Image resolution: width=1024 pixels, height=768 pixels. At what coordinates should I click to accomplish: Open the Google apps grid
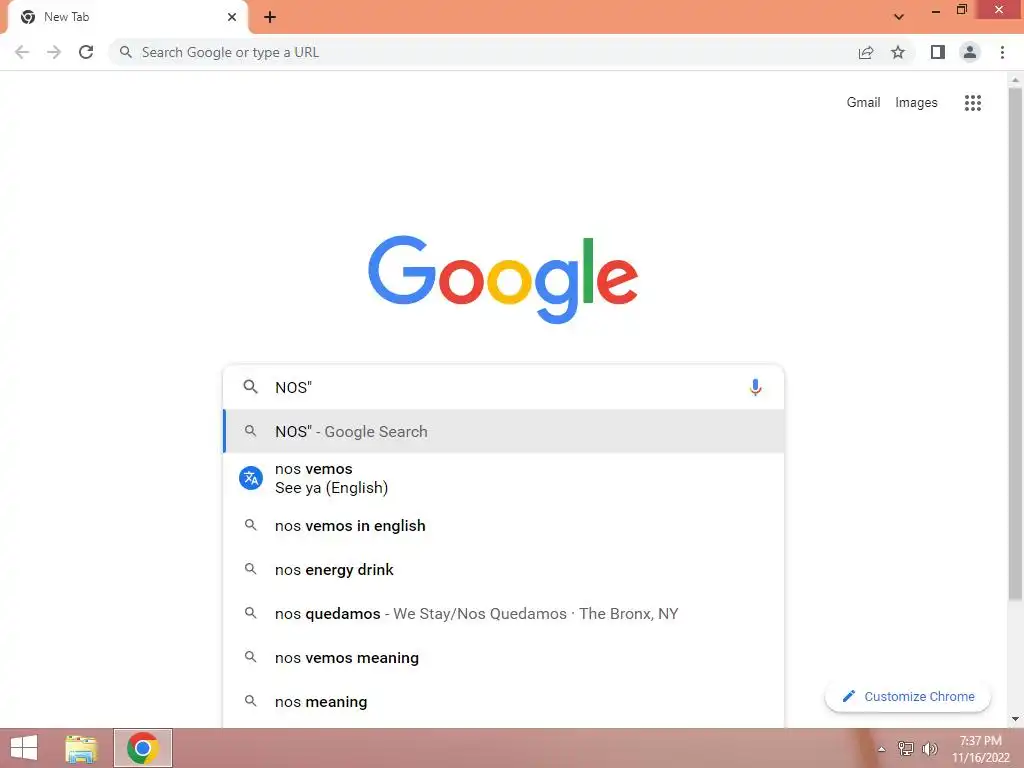pos(972,103)
